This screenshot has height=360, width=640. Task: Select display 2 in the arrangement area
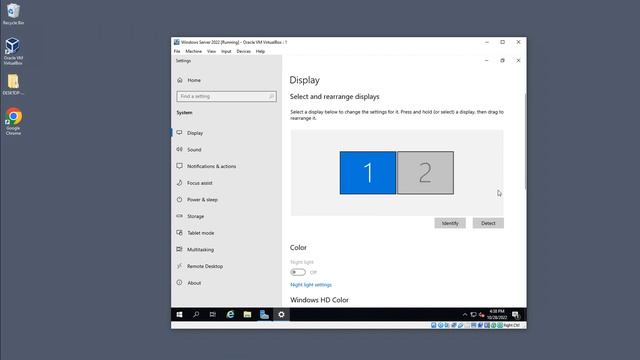(425, 173)
